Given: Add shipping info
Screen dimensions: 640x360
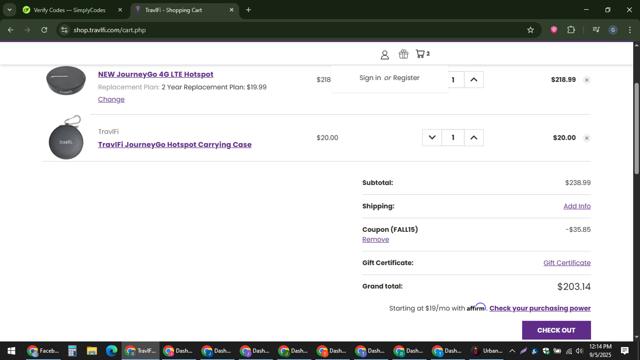Looking at the screenshot, I should click(577, 206).
